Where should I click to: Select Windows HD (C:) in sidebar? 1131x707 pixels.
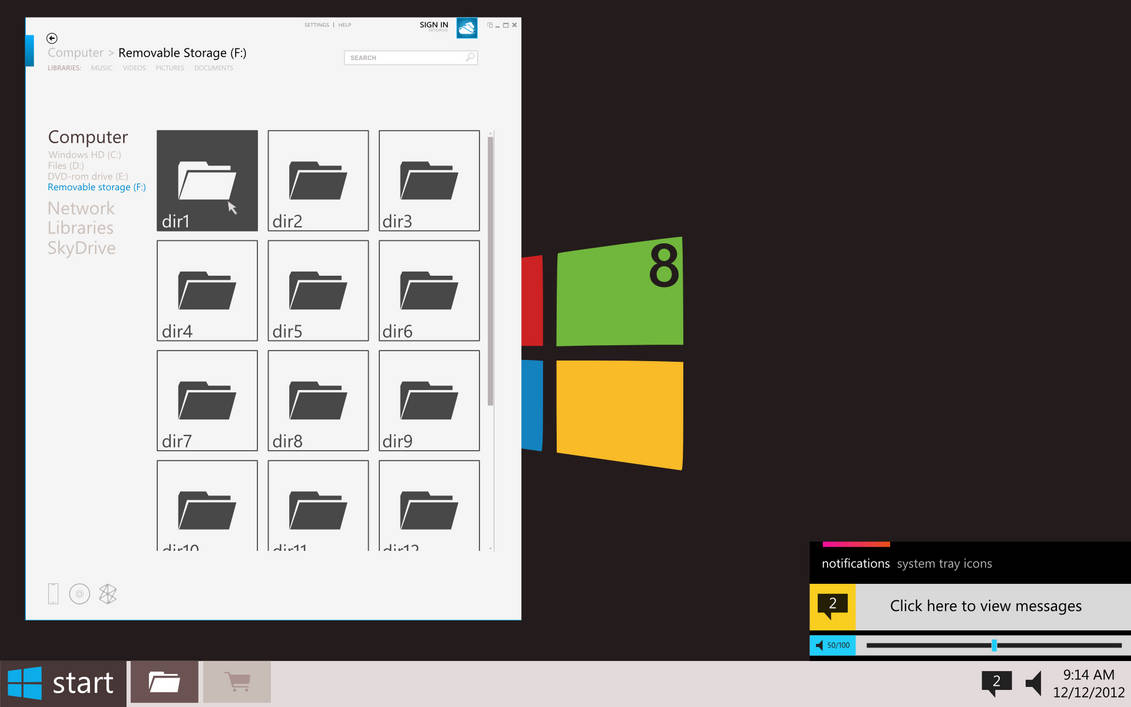click(84, 154)
